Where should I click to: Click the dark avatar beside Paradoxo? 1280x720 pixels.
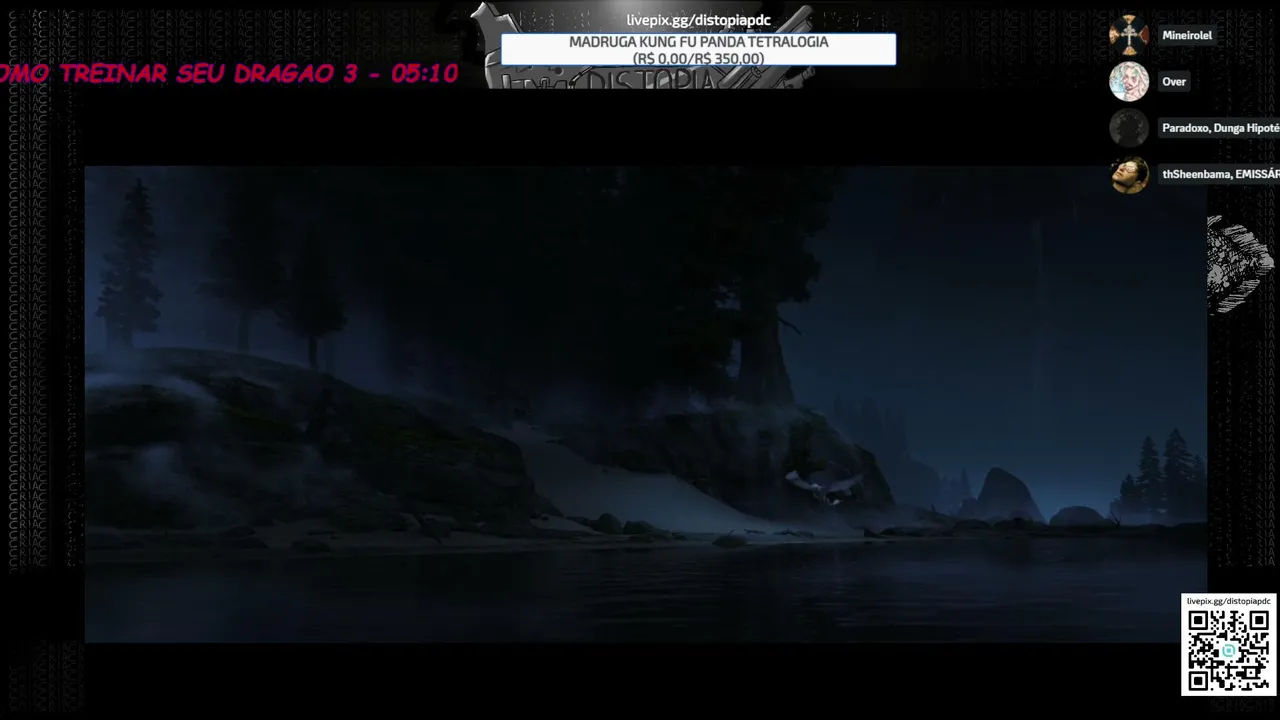click(x=1129, y=128)
